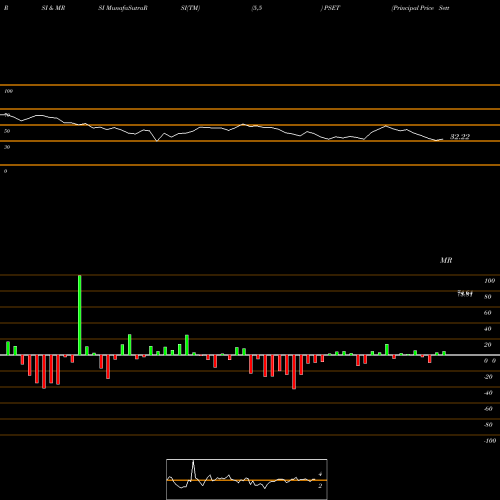Click the MR axis label -60

point(488,409)
